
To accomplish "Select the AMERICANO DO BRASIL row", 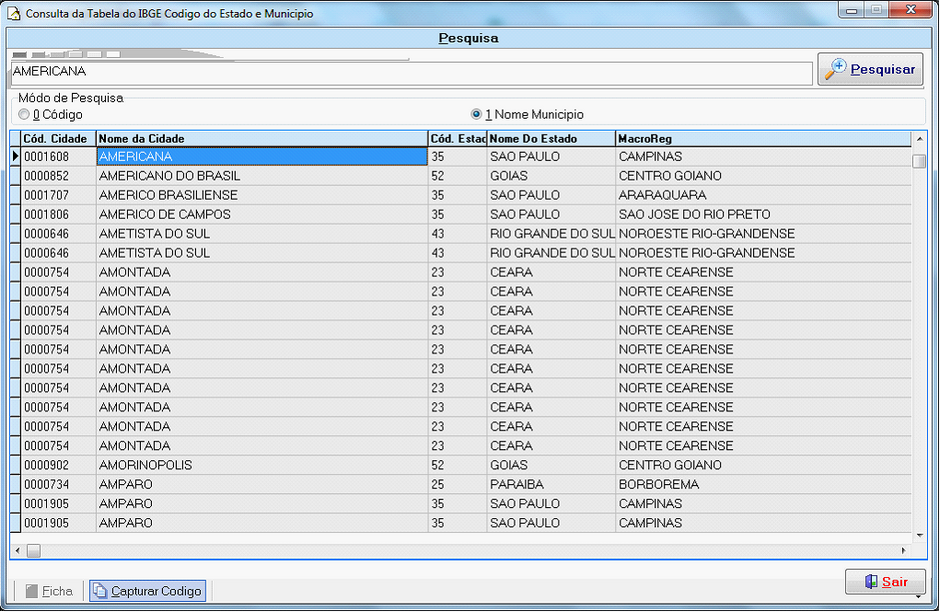I will coord(260,176).
